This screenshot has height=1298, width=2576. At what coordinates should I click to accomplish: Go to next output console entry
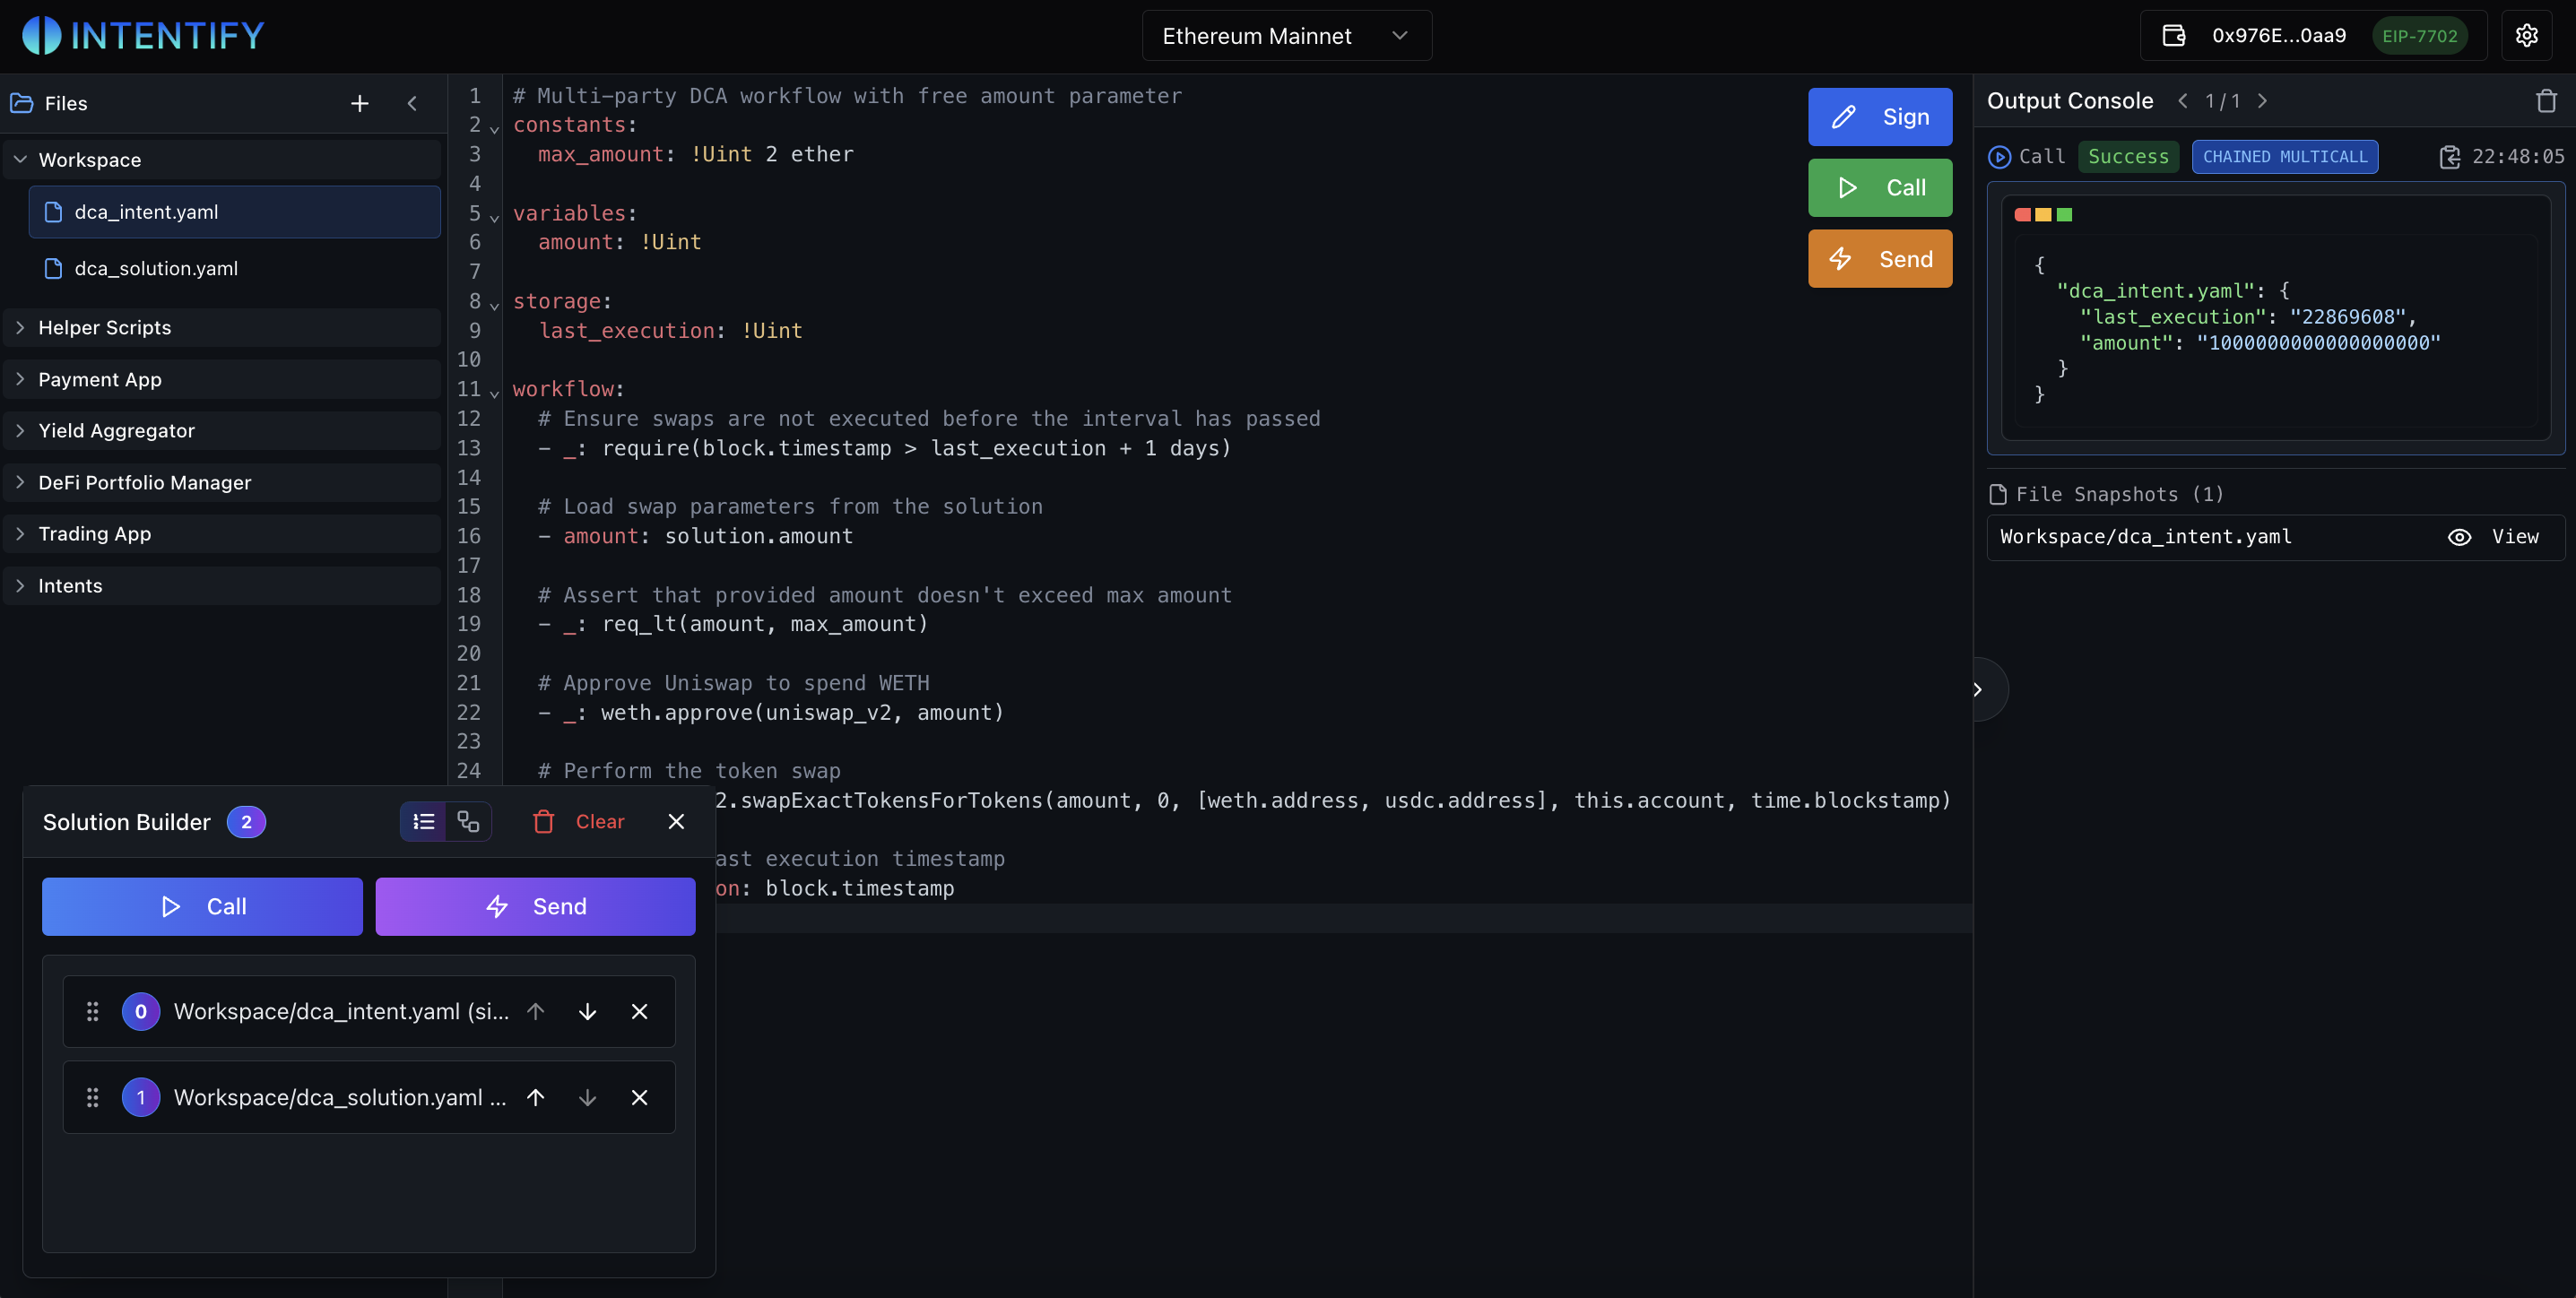pyautogui.click(x=2263, y=101)
